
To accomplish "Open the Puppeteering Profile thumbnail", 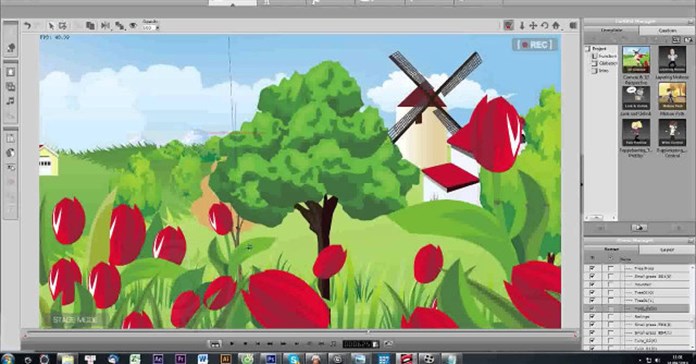I will [636, 133].
